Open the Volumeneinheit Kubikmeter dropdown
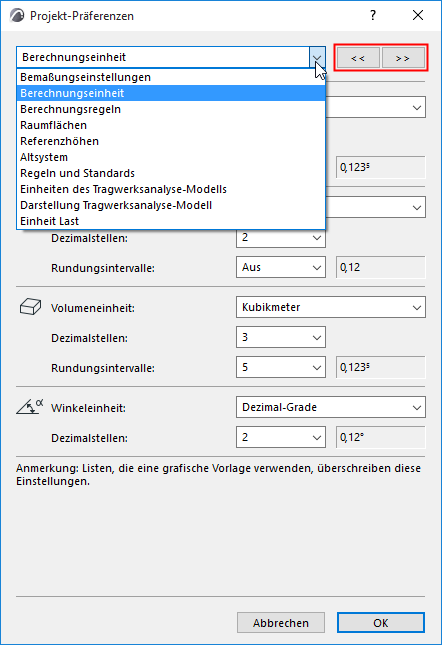The image size is (442, 645). 331,307
